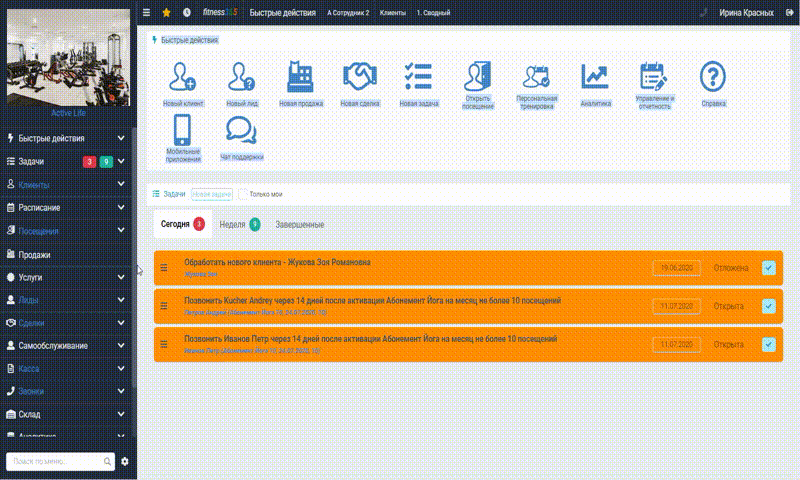Open Аналитика chart icon
This screenshot has height=480, width=800.
595,78
